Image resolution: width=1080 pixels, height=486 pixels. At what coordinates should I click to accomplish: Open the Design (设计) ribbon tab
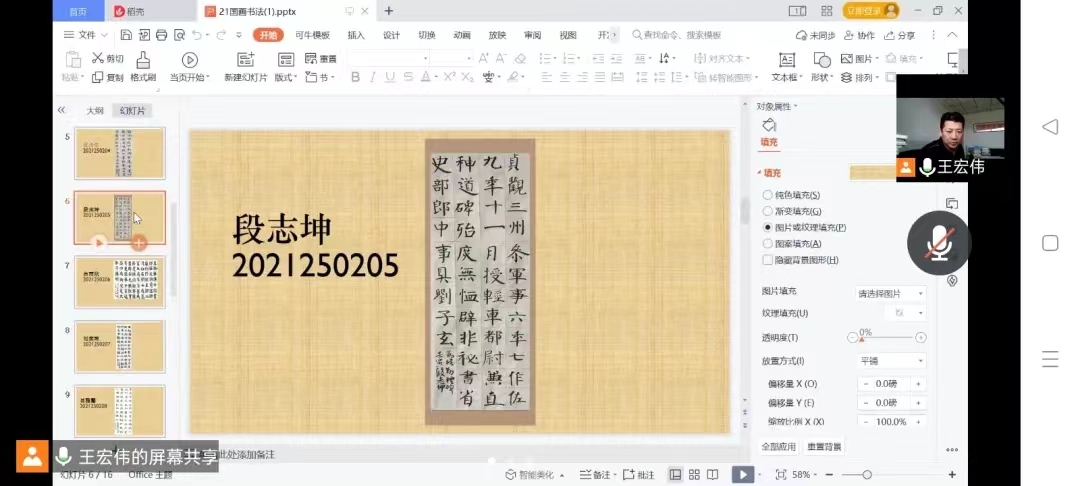click(391, 35)
